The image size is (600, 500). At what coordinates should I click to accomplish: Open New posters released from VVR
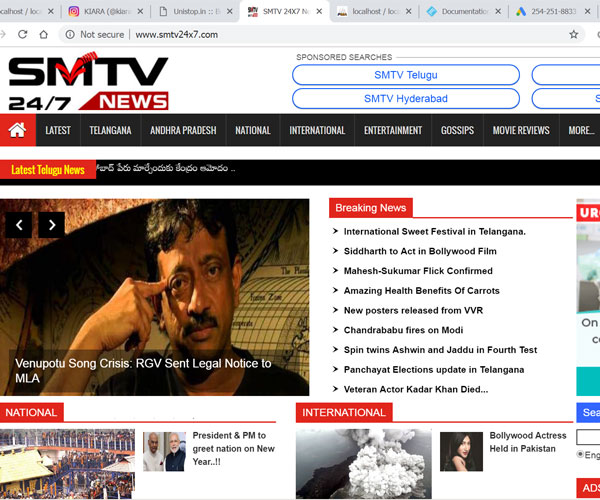tap(413, 310)
